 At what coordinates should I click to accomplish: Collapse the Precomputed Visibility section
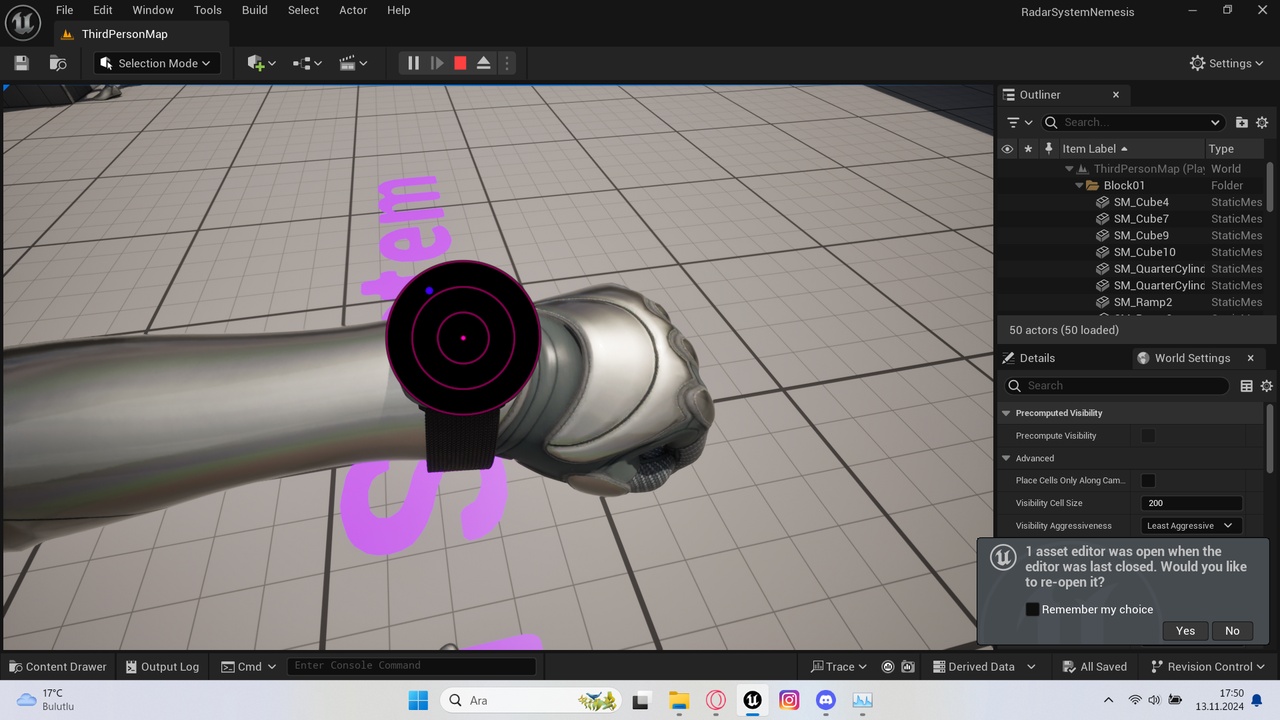click(x=1006, y=413)
